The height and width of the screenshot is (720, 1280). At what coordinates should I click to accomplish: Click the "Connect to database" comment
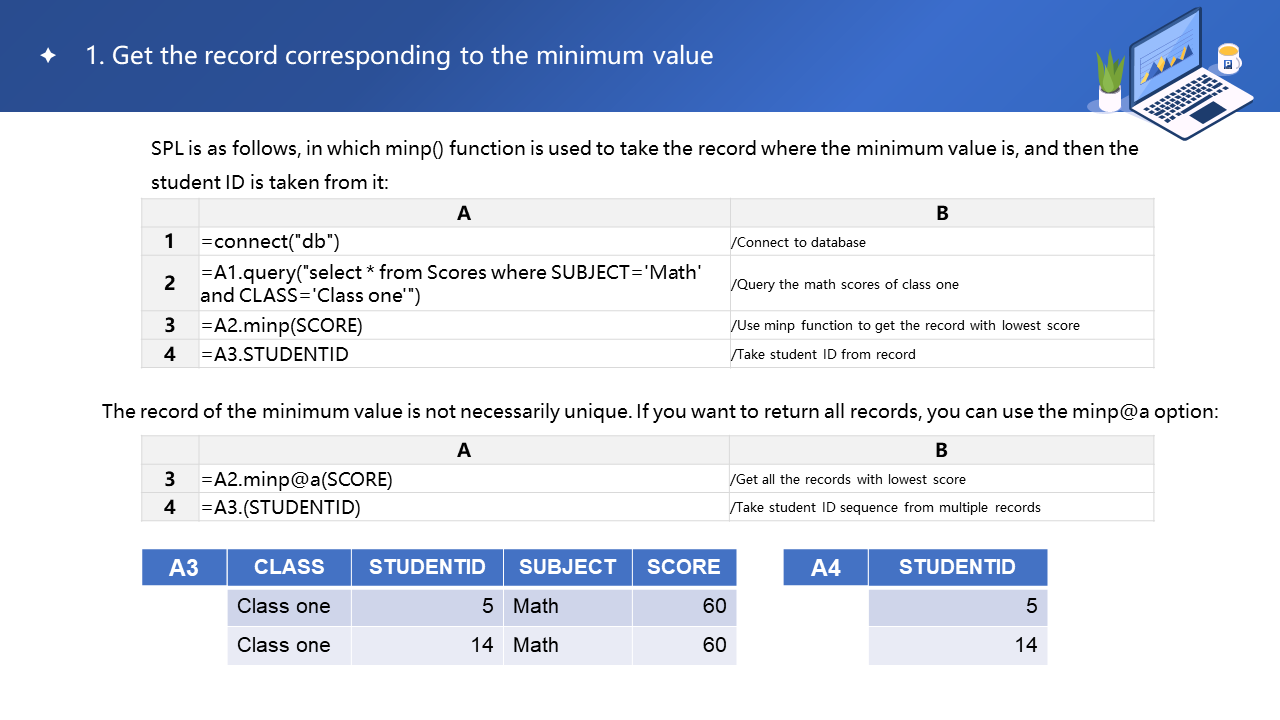(x=801, y=242)
